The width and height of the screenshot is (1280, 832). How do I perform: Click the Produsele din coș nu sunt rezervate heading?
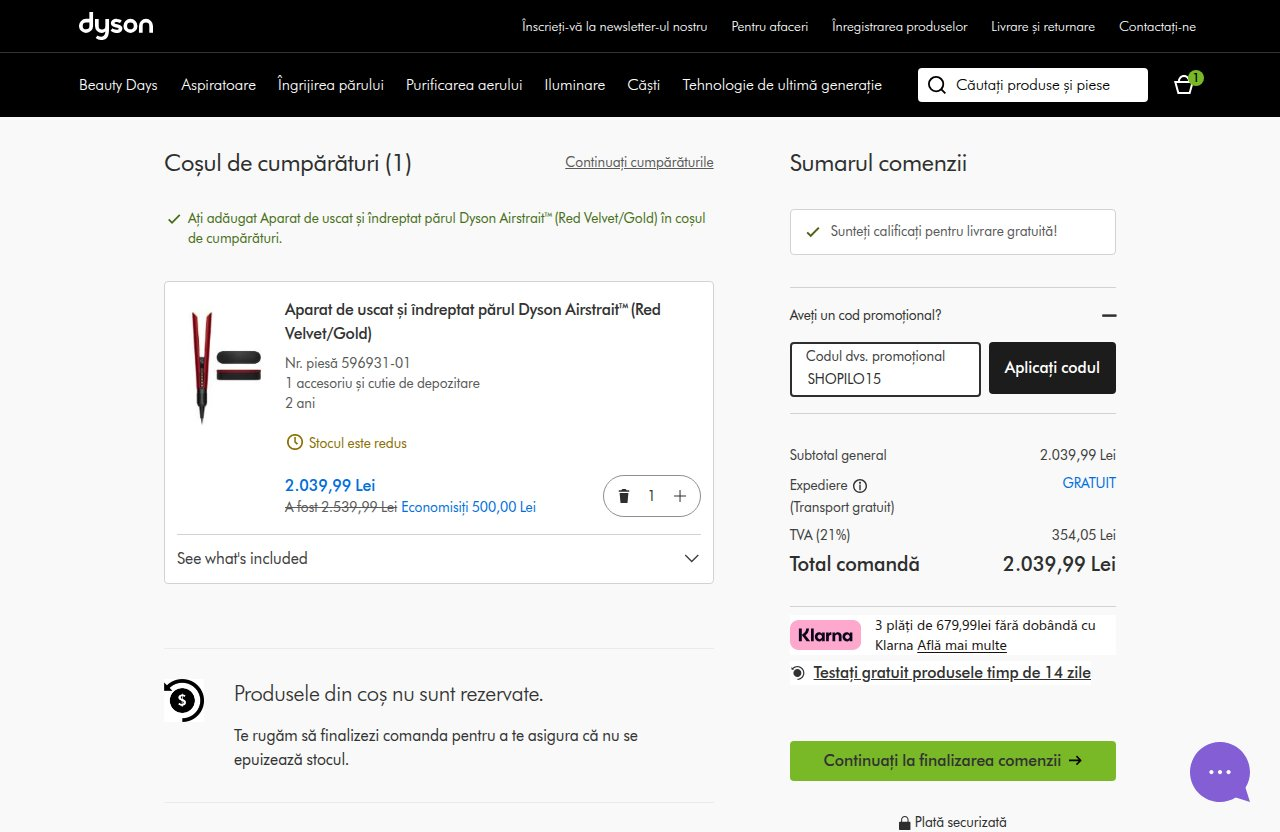click(389, 694)
